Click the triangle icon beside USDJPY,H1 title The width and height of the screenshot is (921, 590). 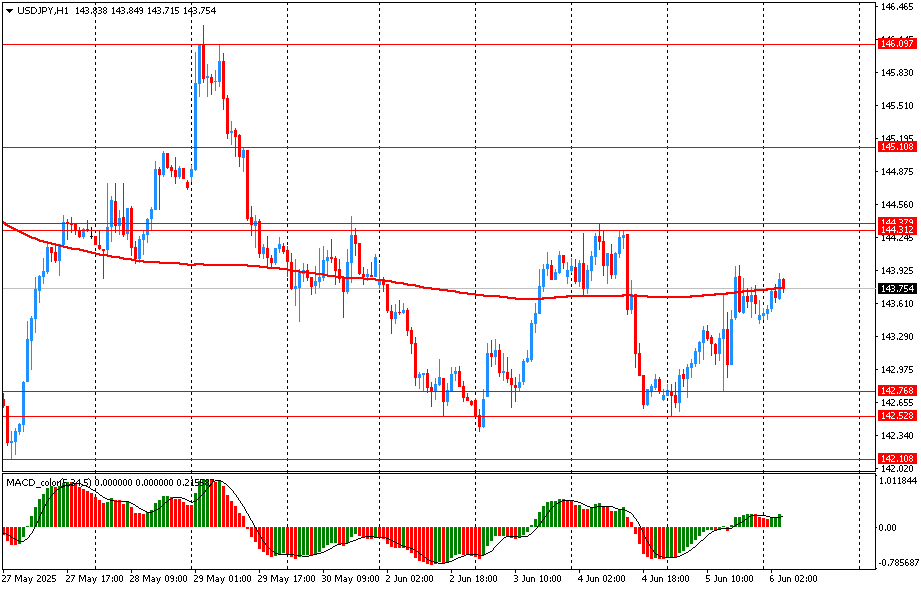[9, 9]
